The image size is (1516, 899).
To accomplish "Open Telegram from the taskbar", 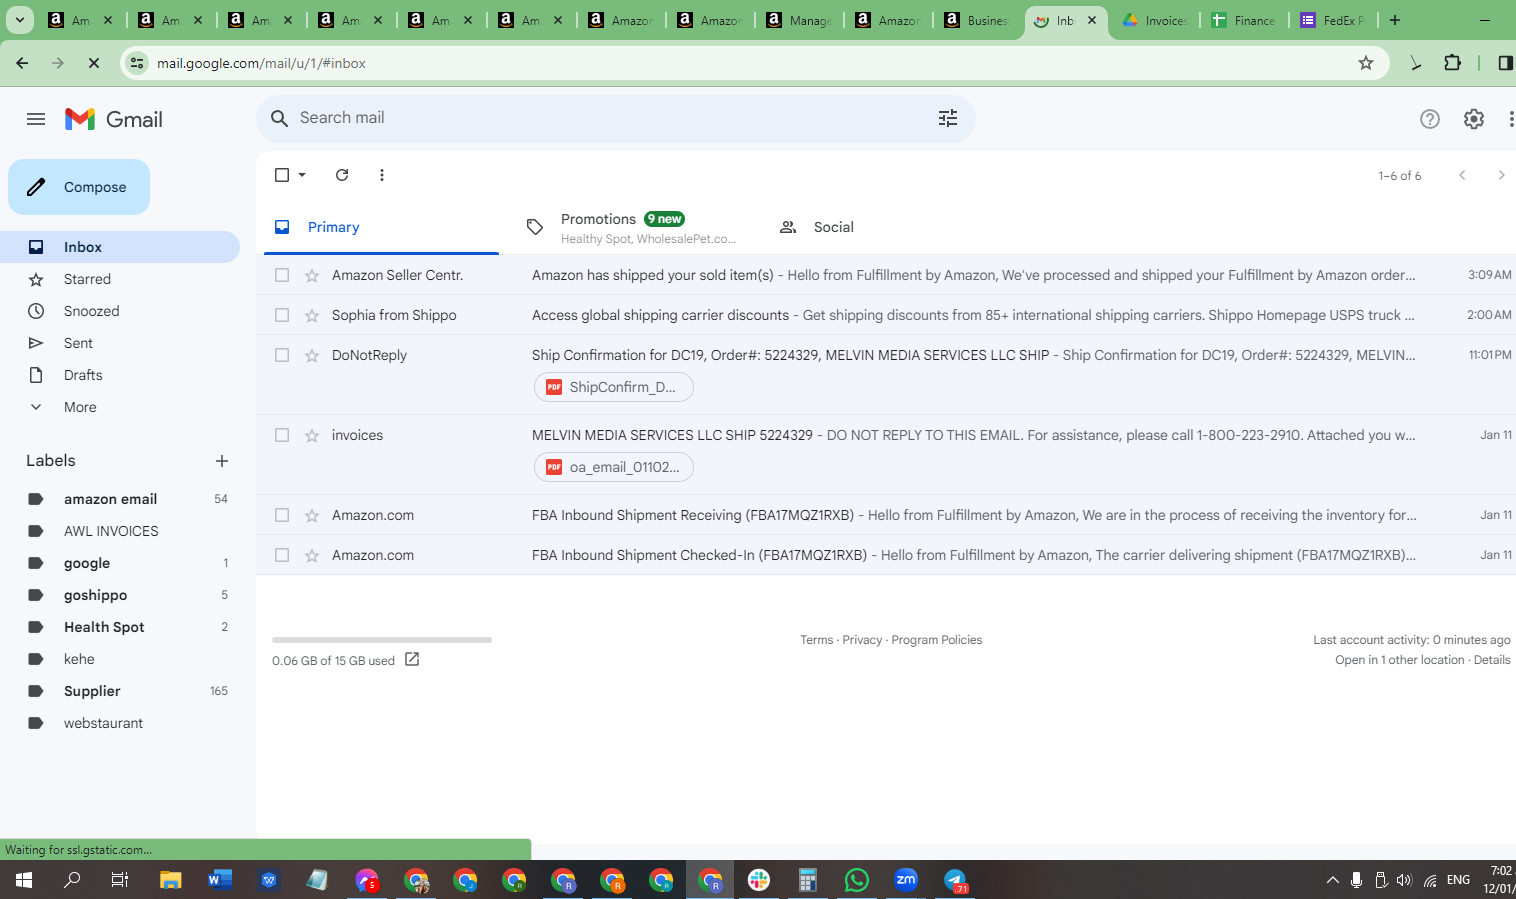I will [x=955, y=880].
